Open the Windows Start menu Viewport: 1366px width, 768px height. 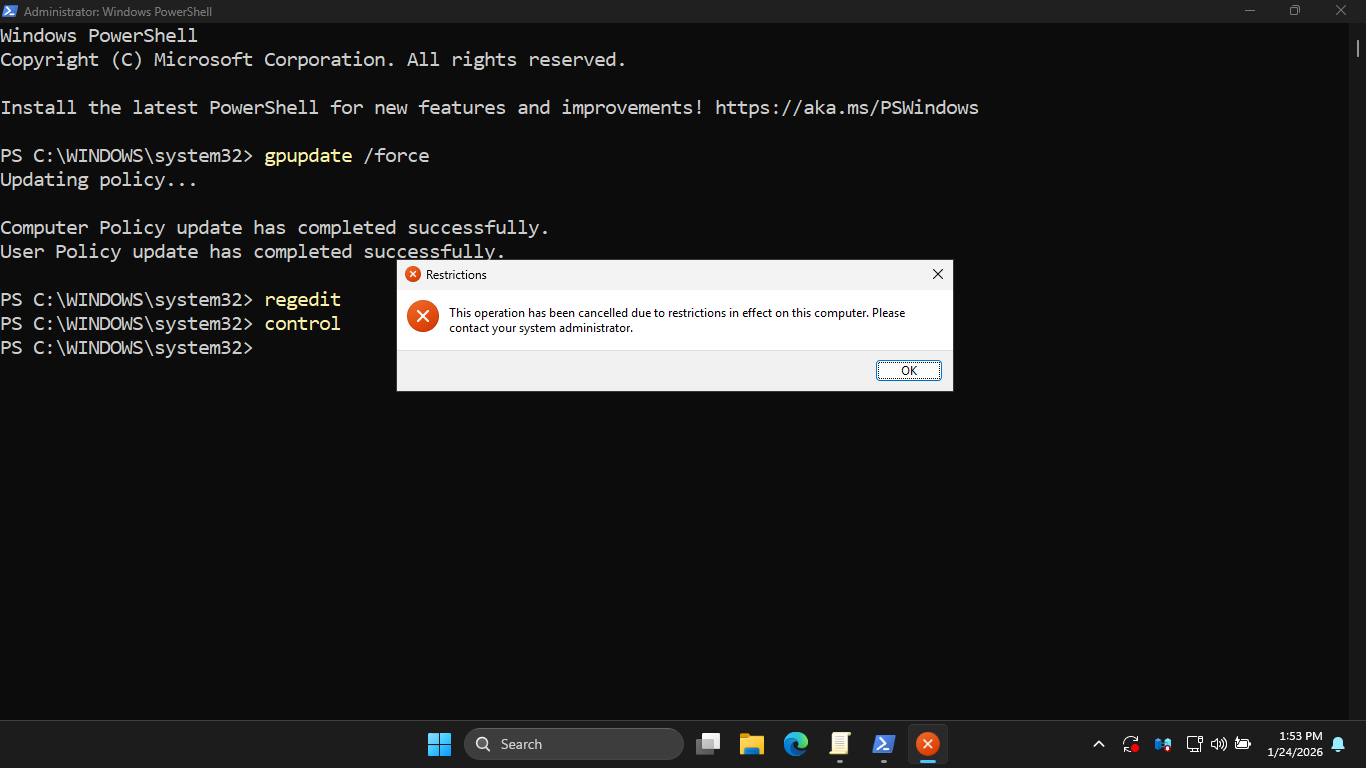[x=439, y=744]
